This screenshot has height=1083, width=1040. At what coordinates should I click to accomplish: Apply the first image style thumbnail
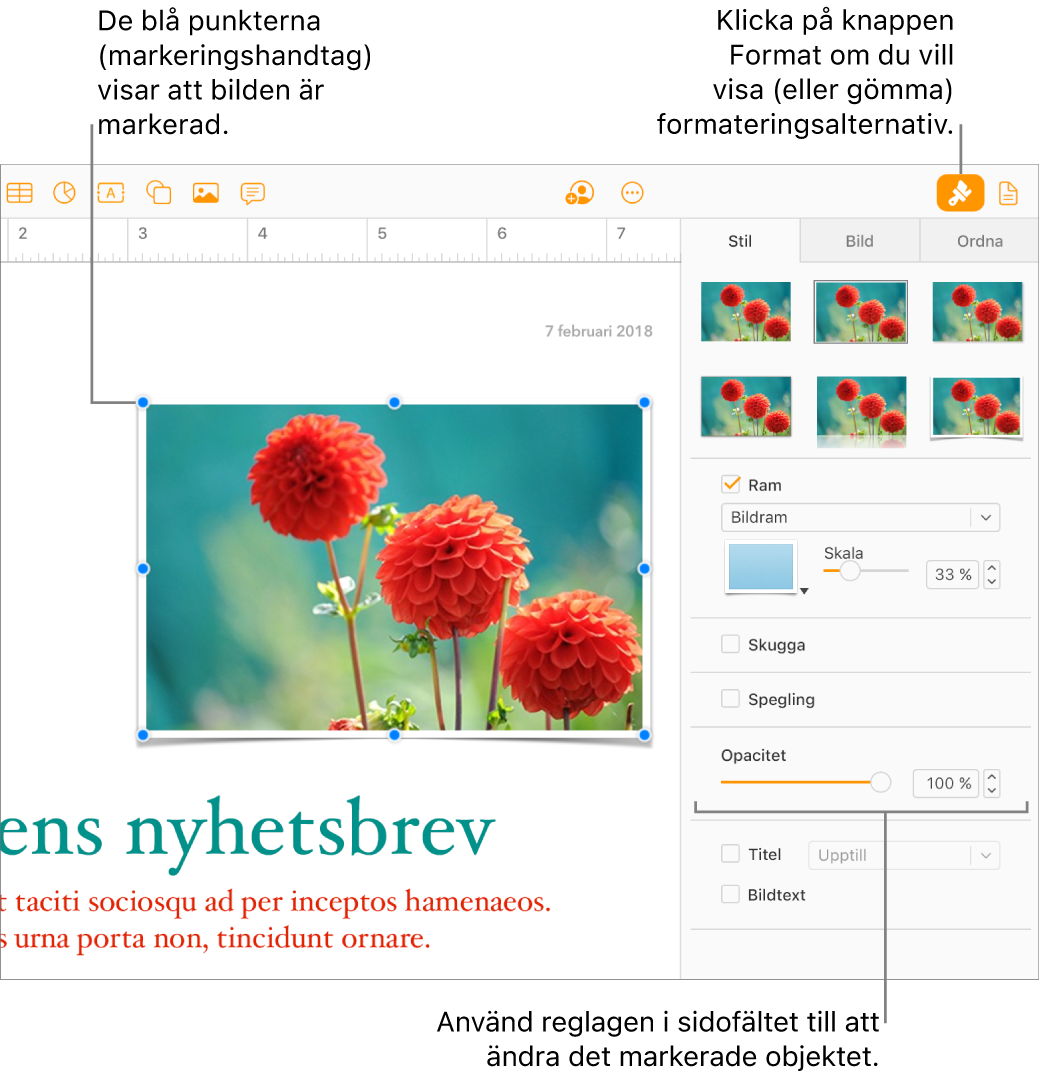click(x=746, y=312)
